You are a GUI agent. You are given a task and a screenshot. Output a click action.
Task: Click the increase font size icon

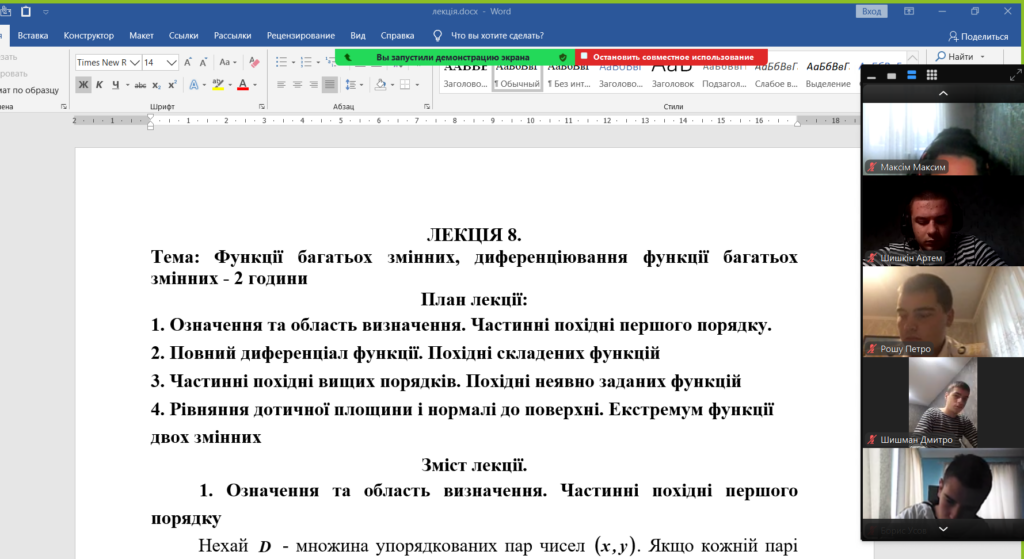coord(188,63)
